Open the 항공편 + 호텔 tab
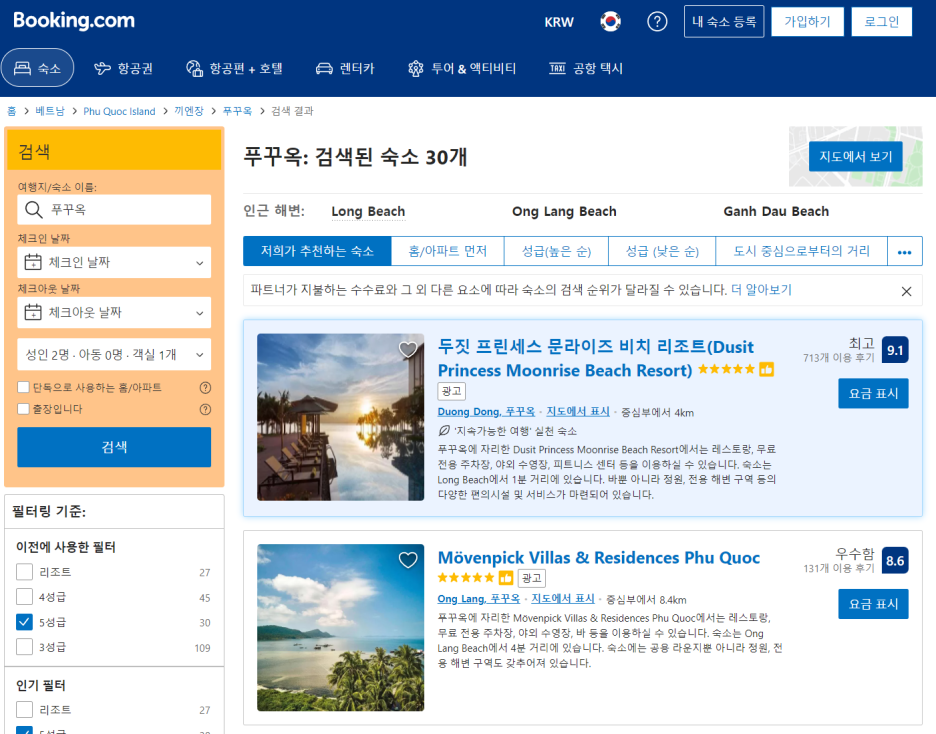 pos(235,69)
